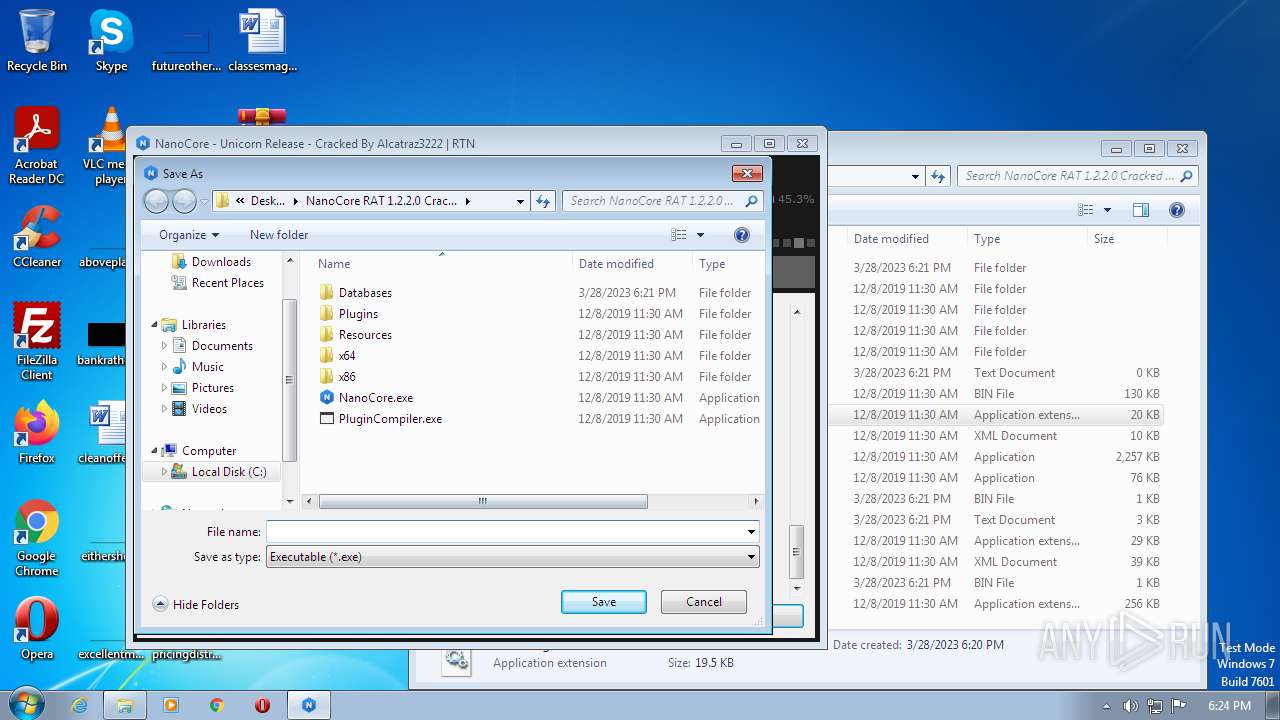The height and width of the screenshot is (720, 1280).
Task: Select Recent Places in navigation pane
Action: 227,283
